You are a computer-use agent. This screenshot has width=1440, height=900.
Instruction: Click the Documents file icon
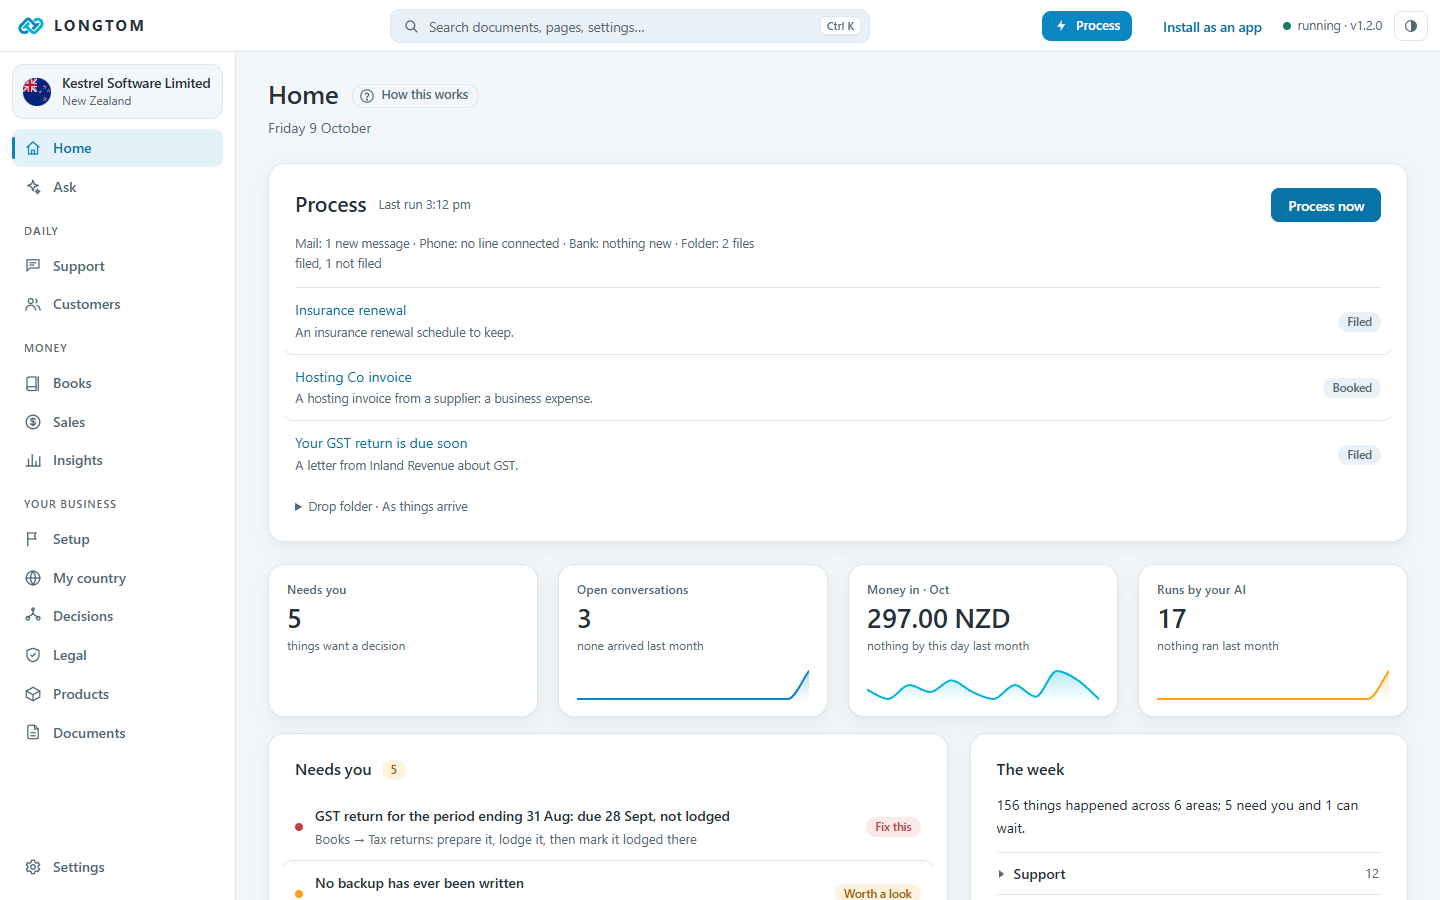33,733
